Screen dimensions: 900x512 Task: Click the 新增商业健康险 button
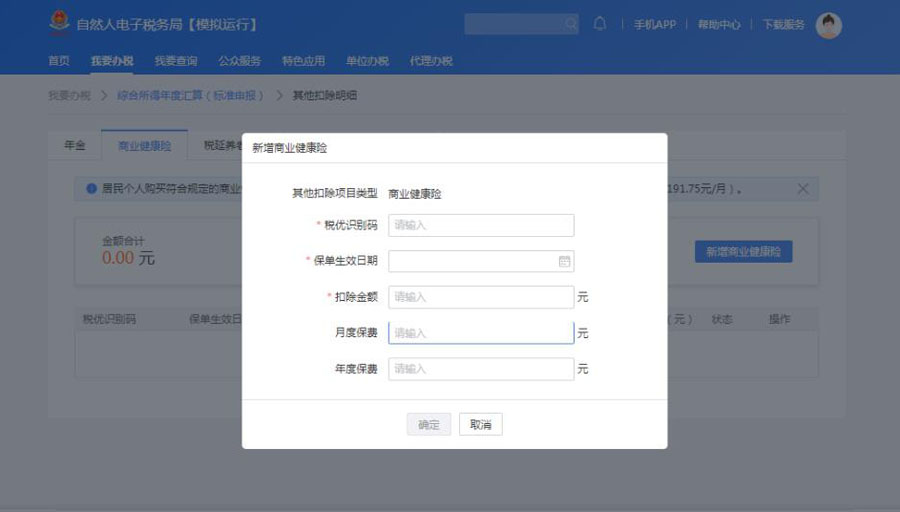point(743,252)
